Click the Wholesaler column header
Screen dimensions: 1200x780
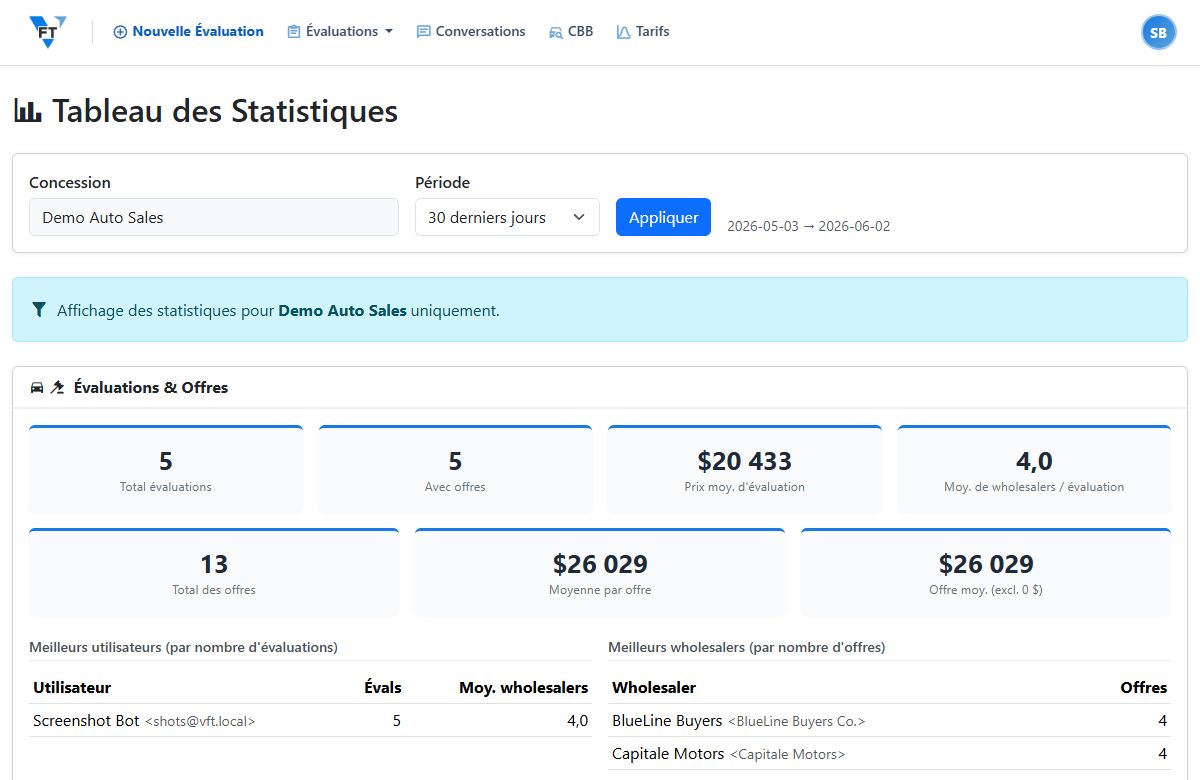(654, 687)
